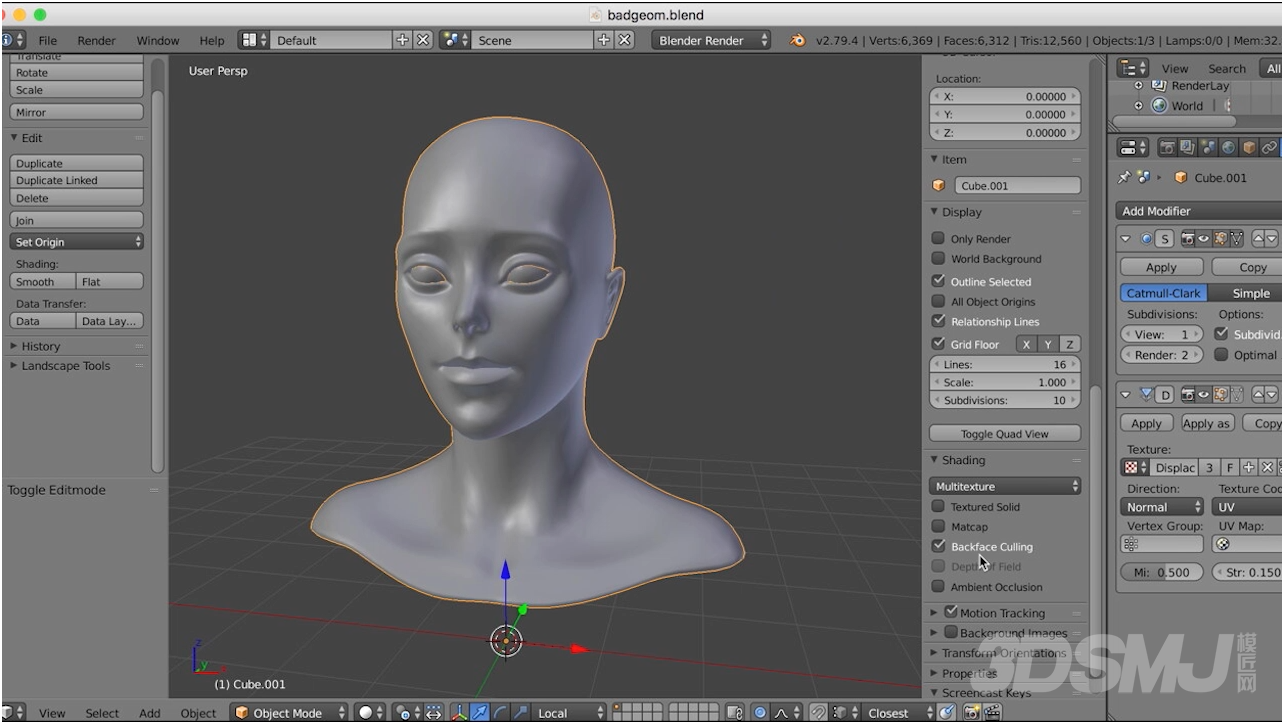
Task: Open the viewport shading sphere selector
Action: pyautogui.click(x=371, y=713)
